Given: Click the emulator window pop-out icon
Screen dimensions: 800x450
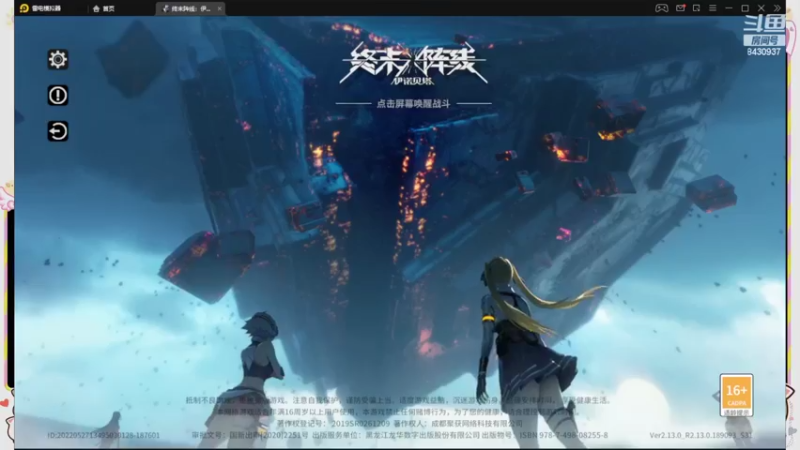Looking at the screenshot, I should click(696, 8).
